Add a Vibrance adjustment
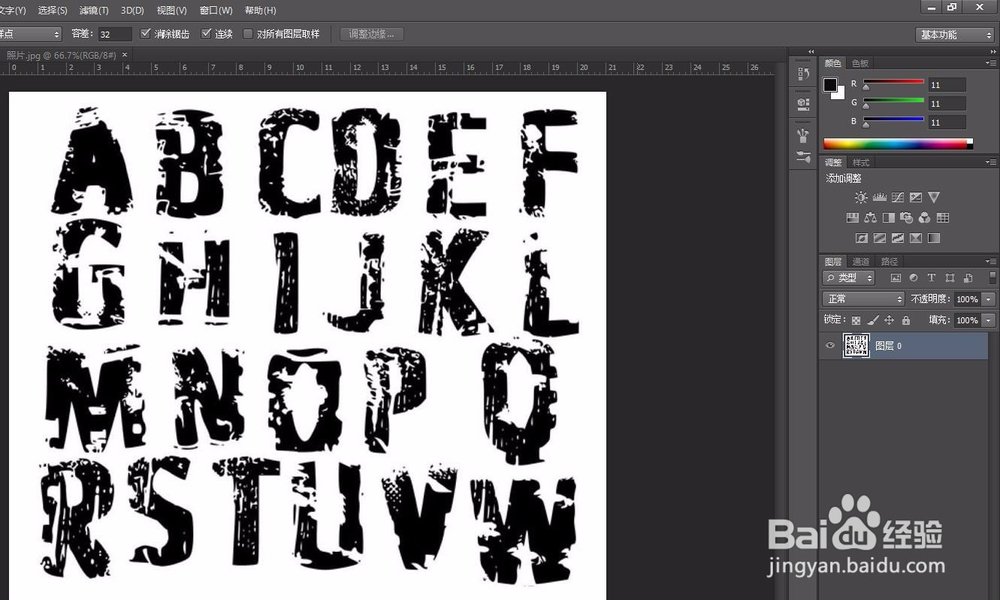The image size is (1000, 600). point(934,197)
